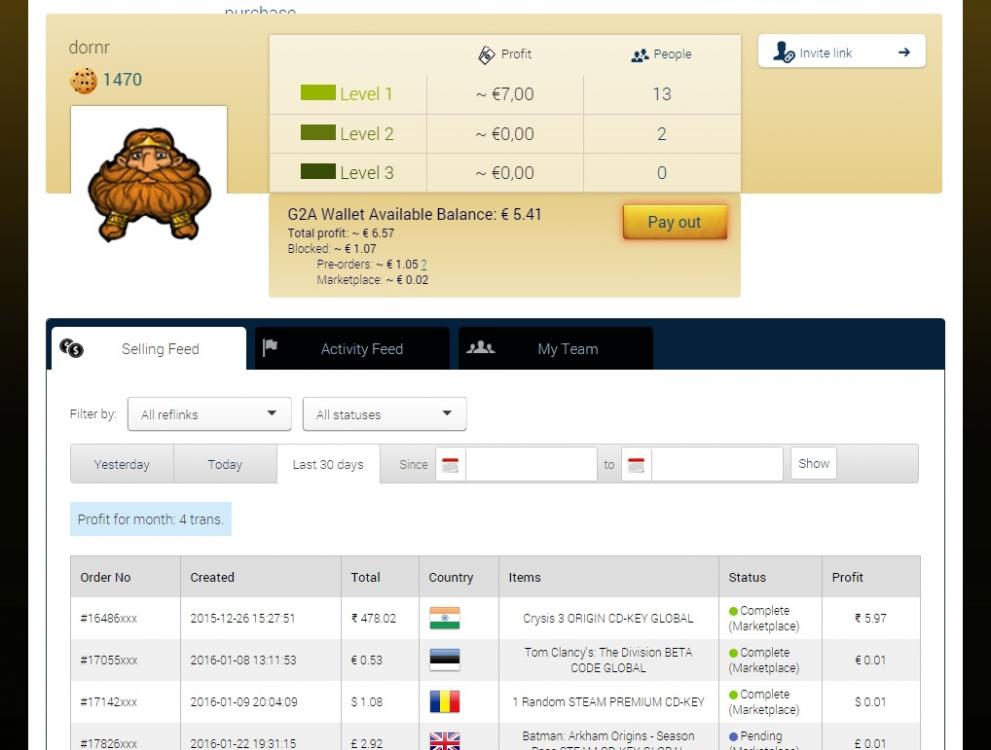991x750 pixels.
Task: Switch to the Selling Feed tab
Action: 148,349
